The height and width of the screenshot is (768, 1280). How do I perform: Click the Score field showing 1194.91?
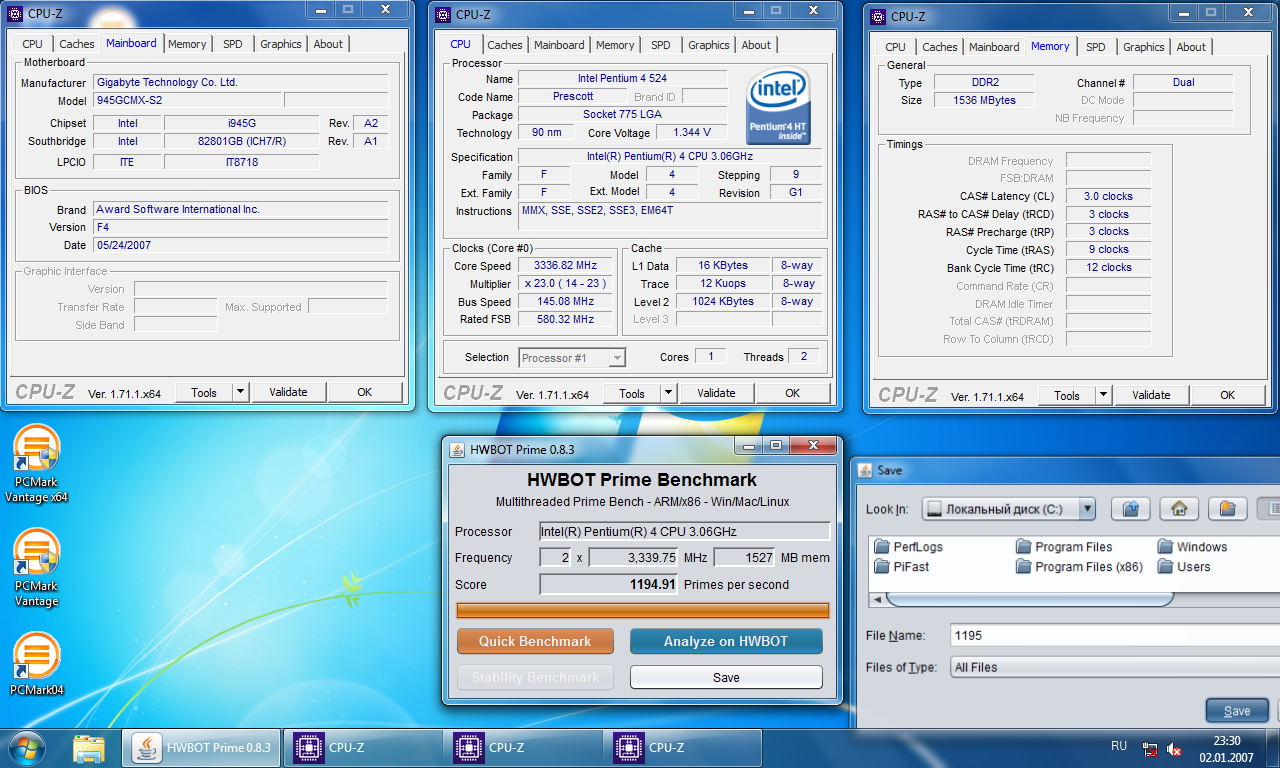pos(609,584)
